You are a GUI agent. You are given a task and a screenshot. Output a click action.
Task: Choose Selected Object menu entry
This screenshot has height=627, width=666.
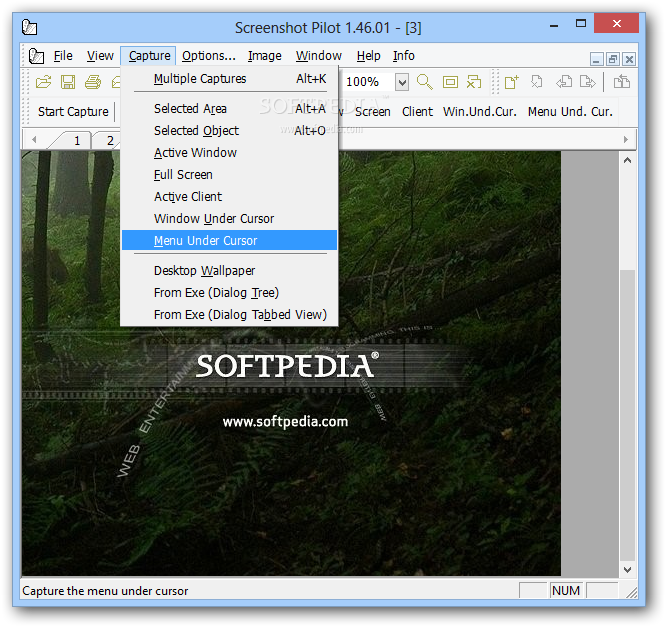point(229,131)
